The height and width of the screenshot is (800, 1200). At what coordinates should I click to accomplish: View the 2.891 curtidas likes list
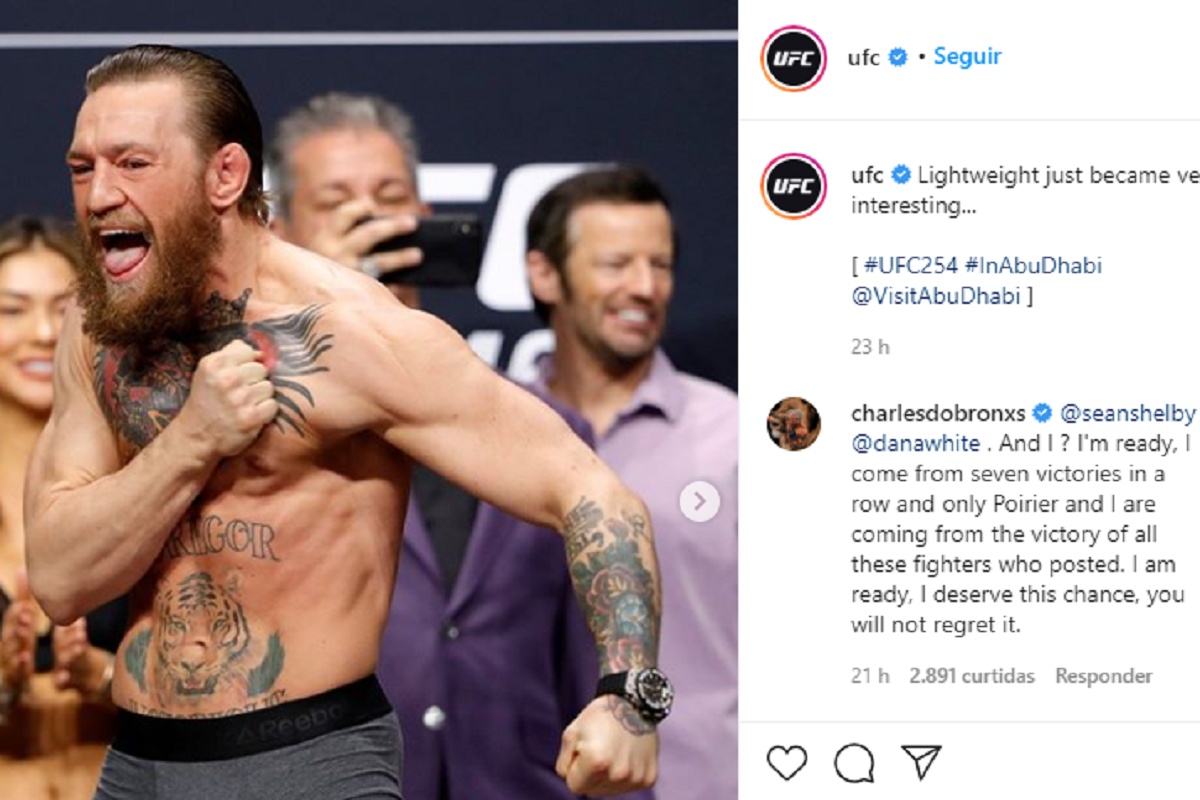pyautogui.click(x=972, y=676)
